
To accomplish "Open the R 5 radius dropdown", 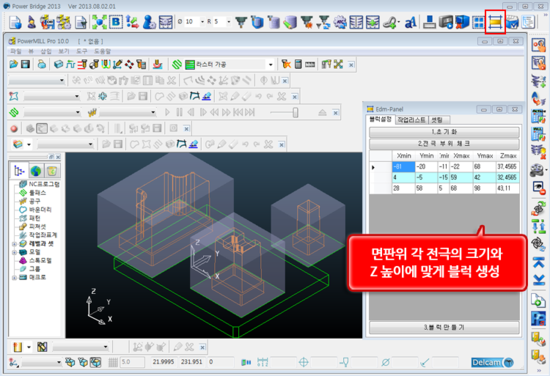I will tap(229, 22).
